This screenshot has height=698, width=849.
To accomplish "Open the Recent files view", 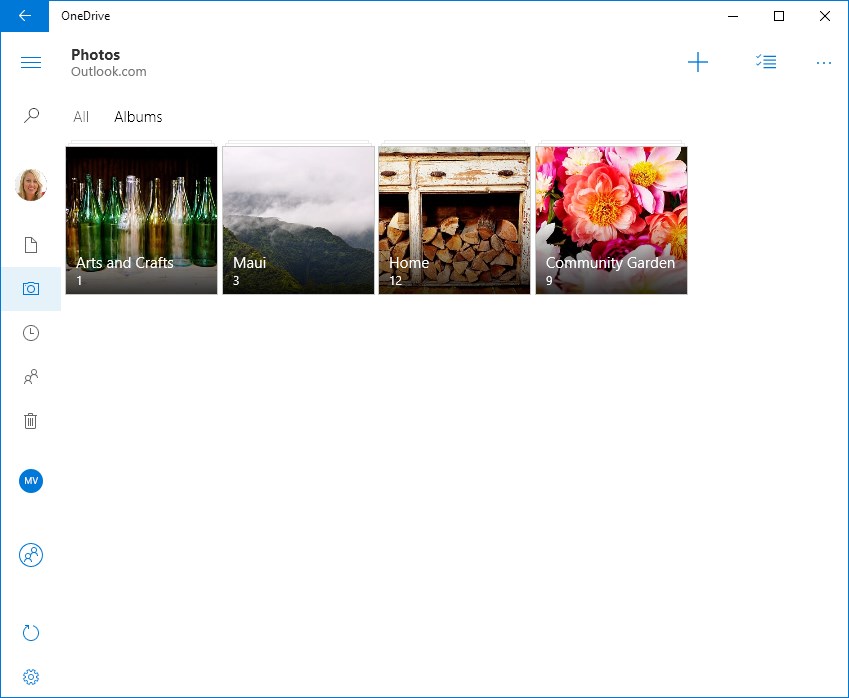I will pos(30,333).
